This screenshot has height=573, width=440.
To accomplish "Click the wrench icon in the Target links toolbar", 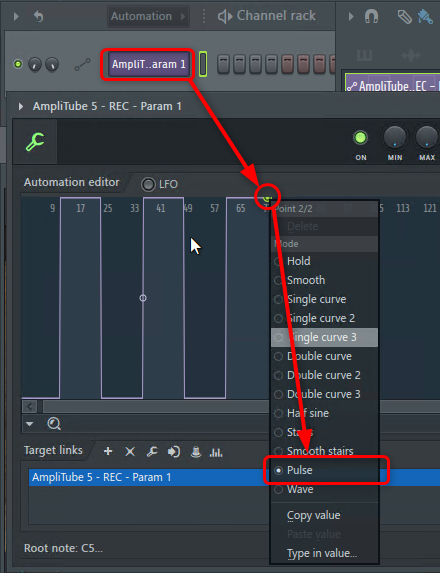I will (152, 452).
